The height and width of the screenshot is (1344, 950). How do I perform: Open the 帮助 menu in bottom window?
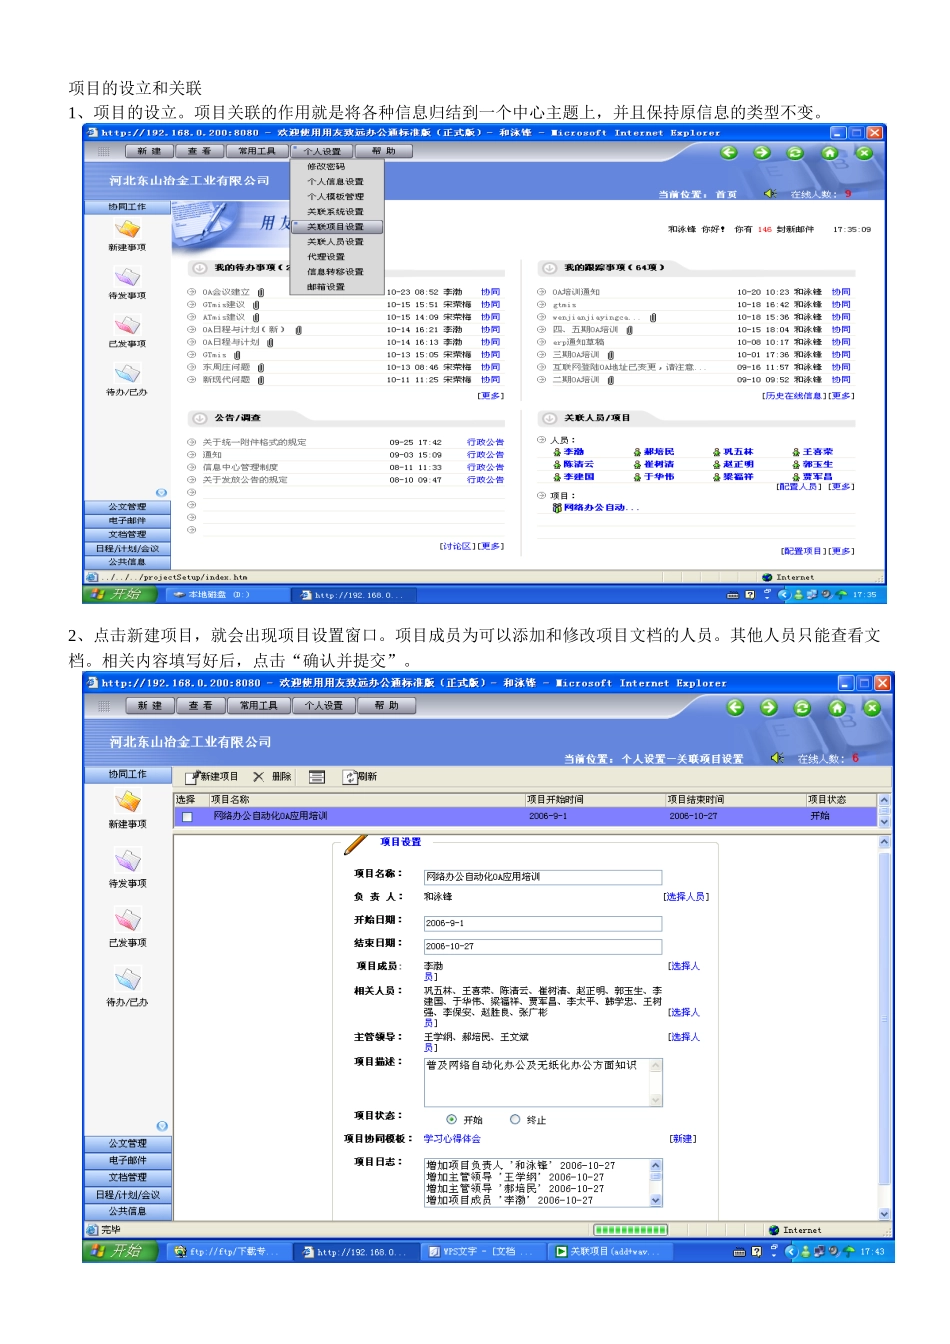(386, 705)
